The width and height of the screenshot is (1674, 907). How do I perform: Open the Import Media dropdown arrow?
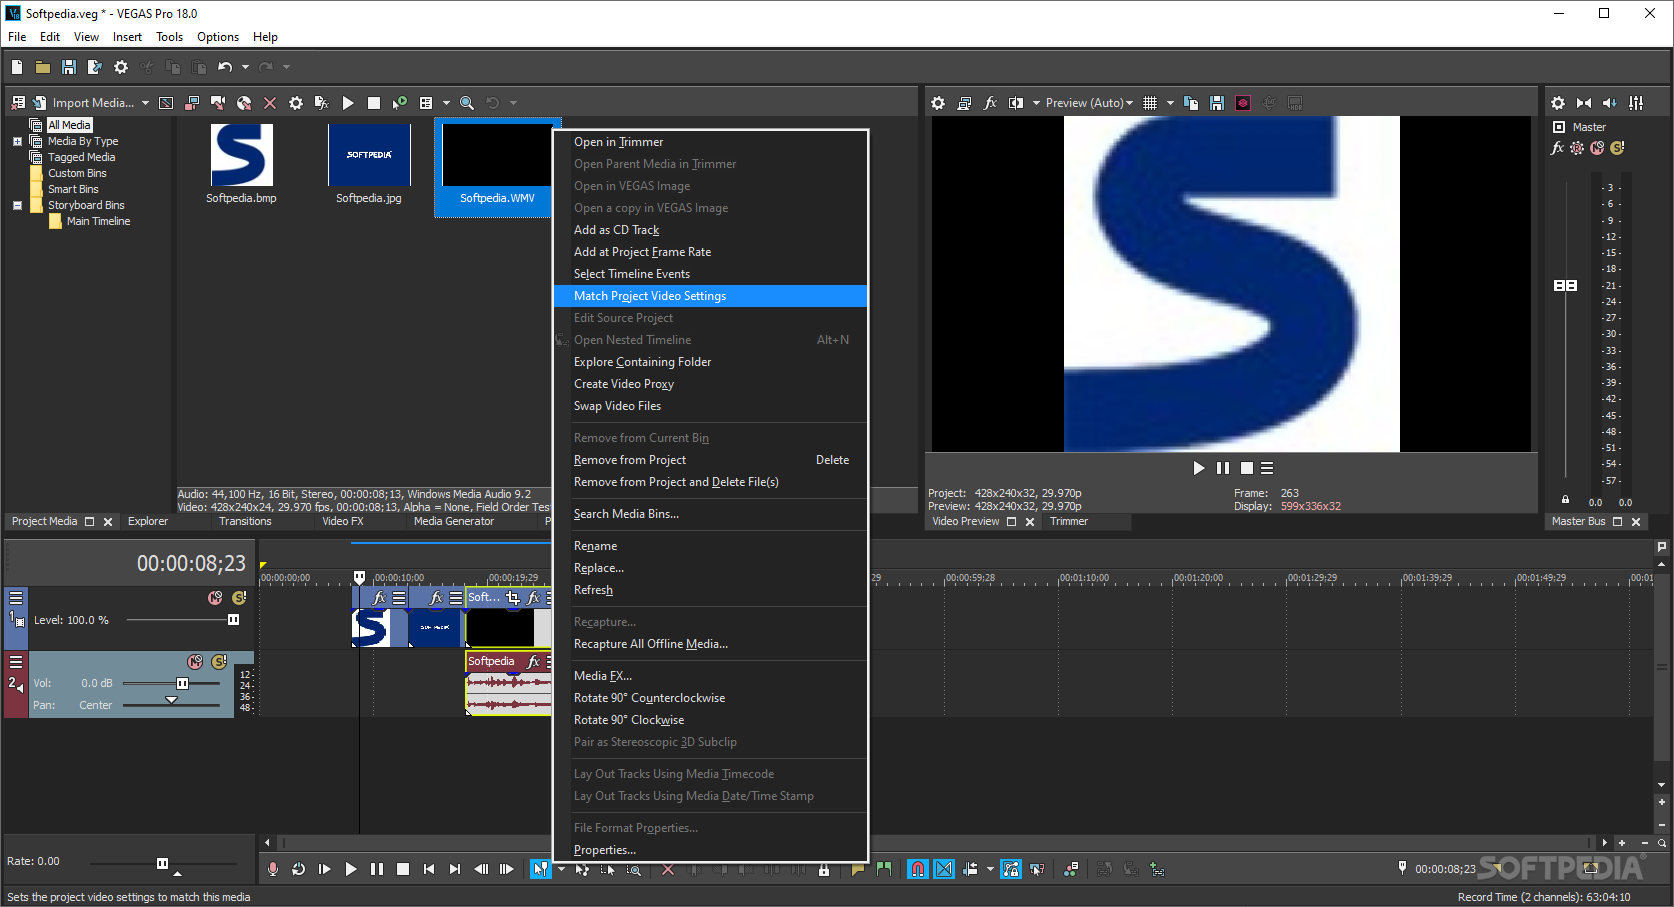[x=145, y=103]
